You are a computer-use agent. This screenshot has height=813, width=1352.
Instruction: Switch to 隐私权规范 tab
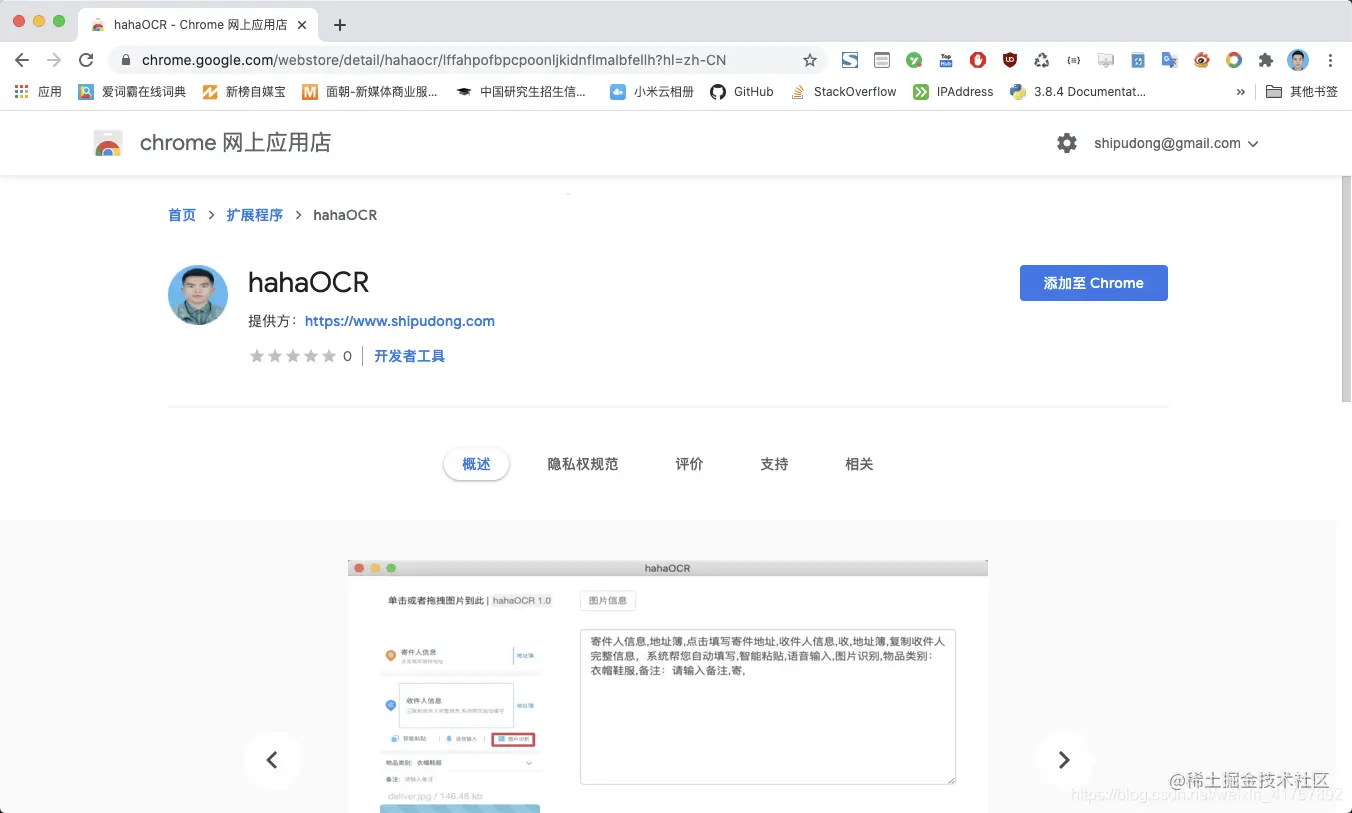tap(583, 464)
